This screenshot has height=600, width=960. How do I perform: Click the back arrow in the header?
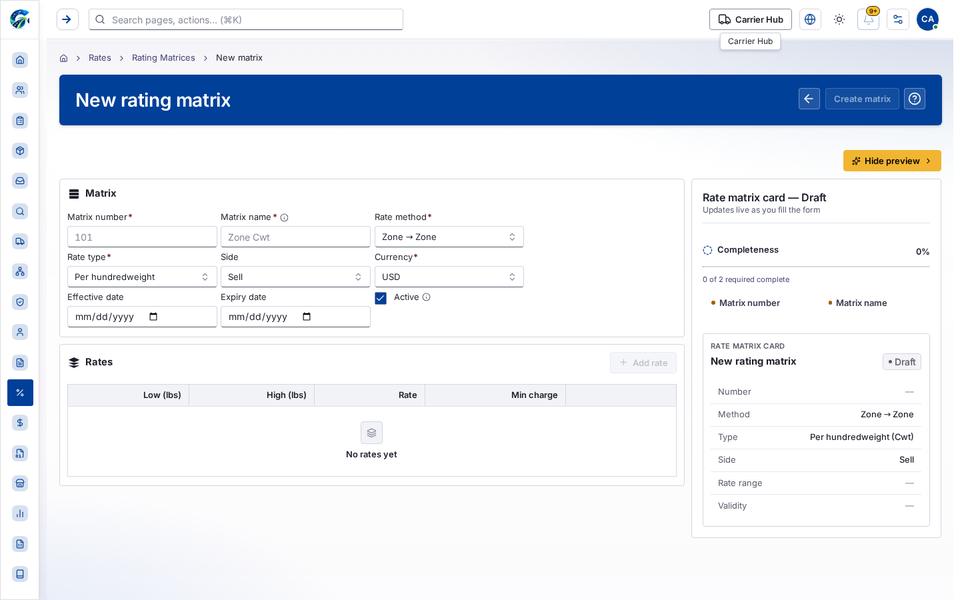pyautogui.click(x=809, y=99)
